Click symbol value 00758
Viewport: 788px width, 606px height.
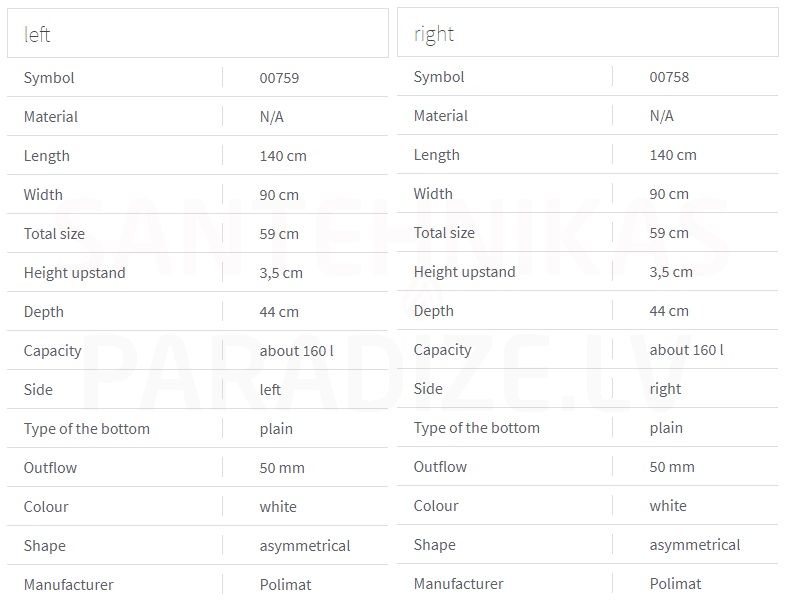tap(669, 77)
